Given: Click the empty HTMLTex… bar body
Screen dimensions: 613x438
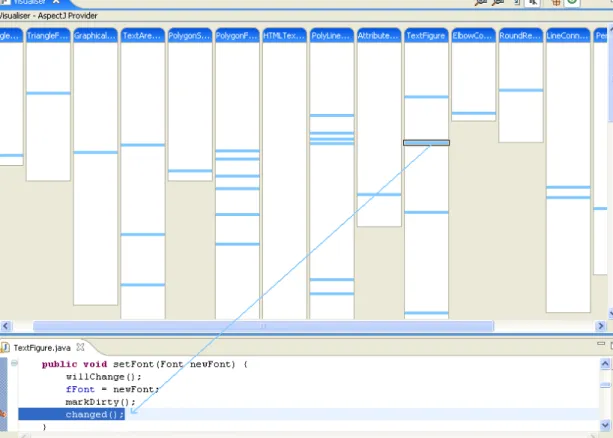Looking at the screenshot, I should point(285,180).
